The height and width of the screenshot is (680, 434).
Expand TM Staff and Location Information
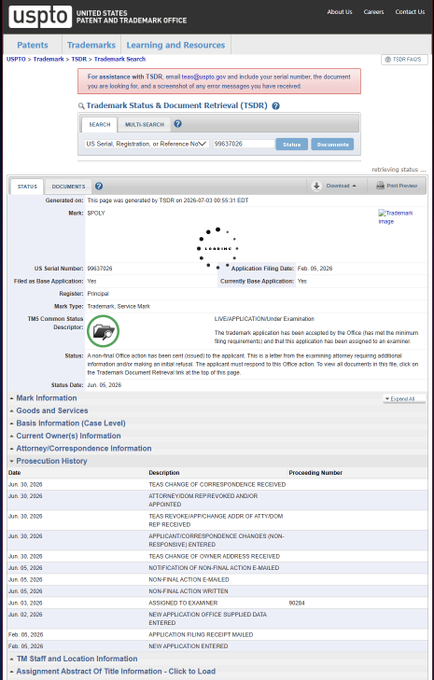tap(77, 659)
